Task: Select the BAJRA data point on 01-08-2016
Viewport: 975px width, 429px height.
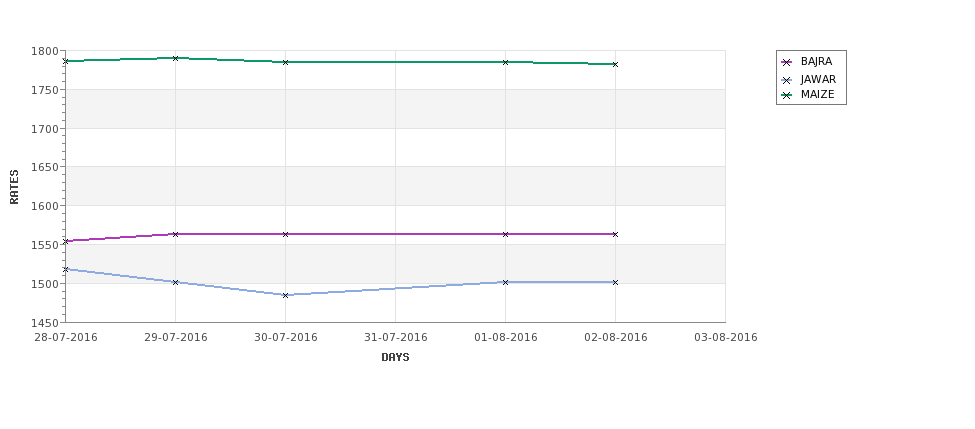Action: click(506, 234)
